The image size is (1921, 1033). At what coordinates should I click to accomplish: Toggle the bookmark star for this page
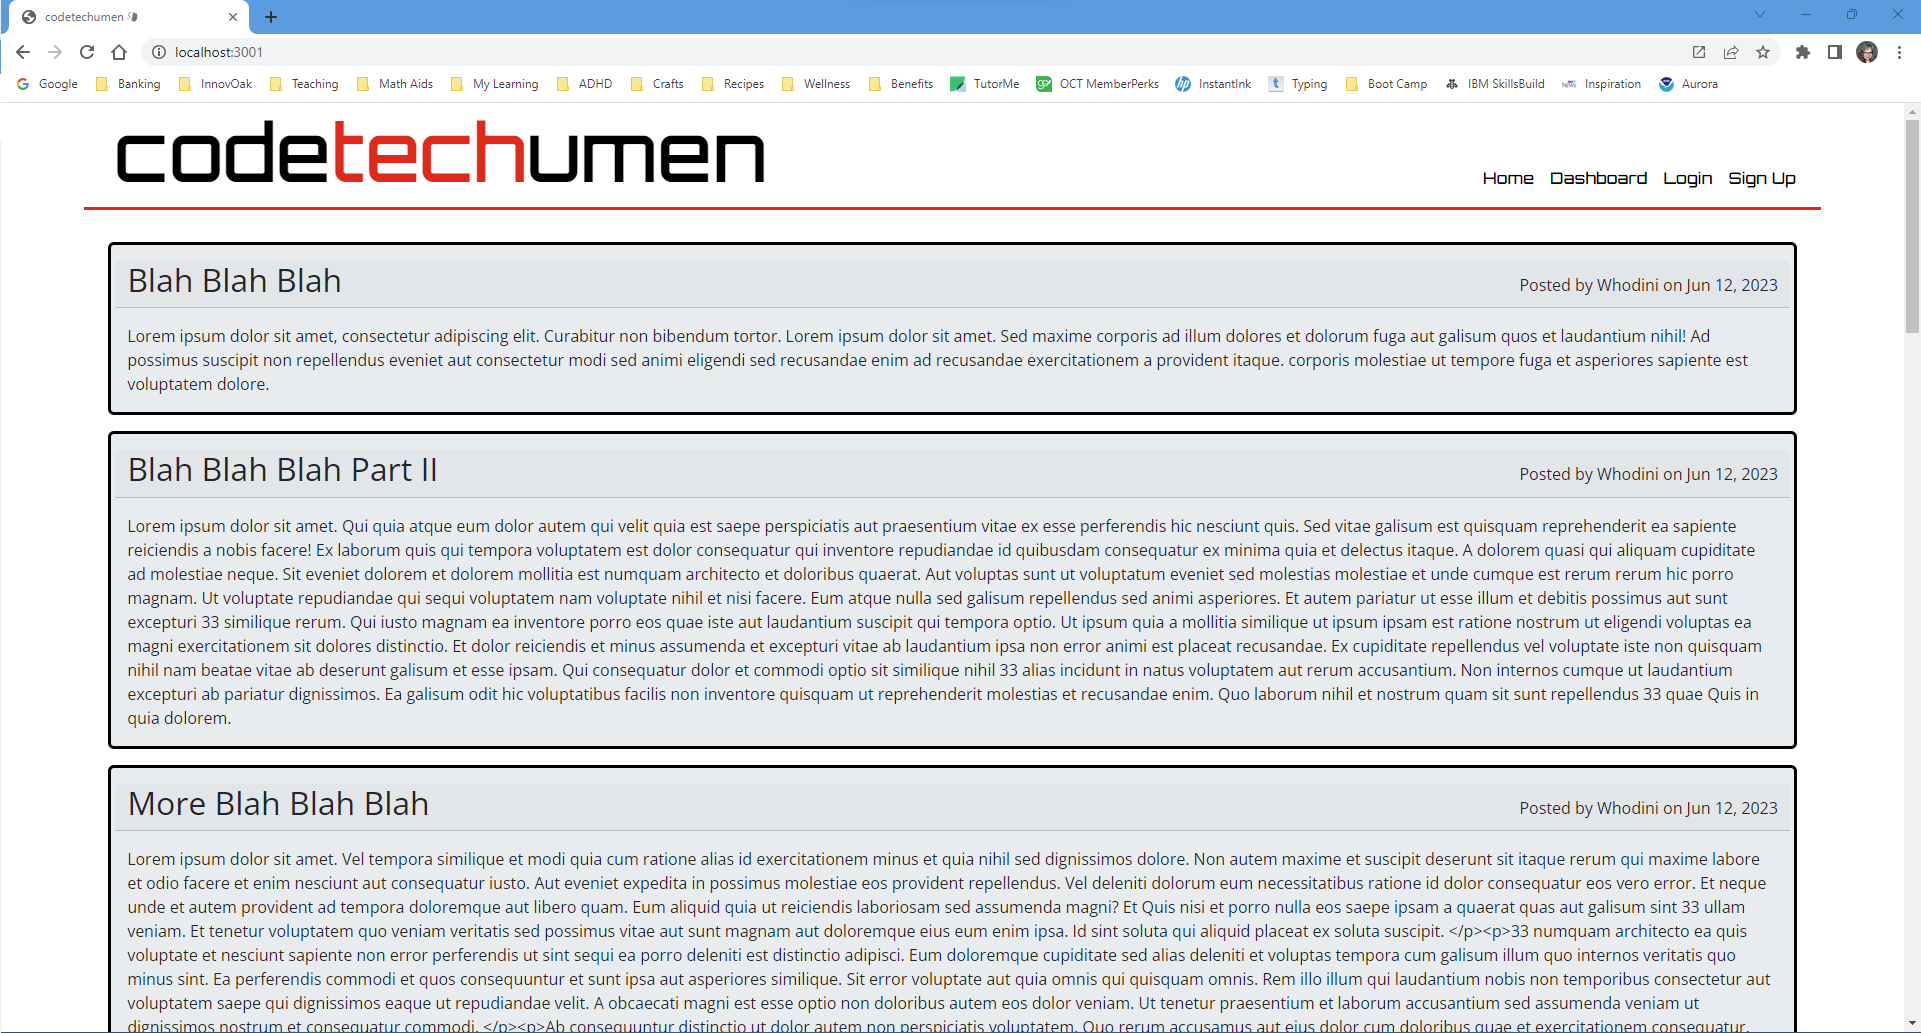coord(1764,52)
